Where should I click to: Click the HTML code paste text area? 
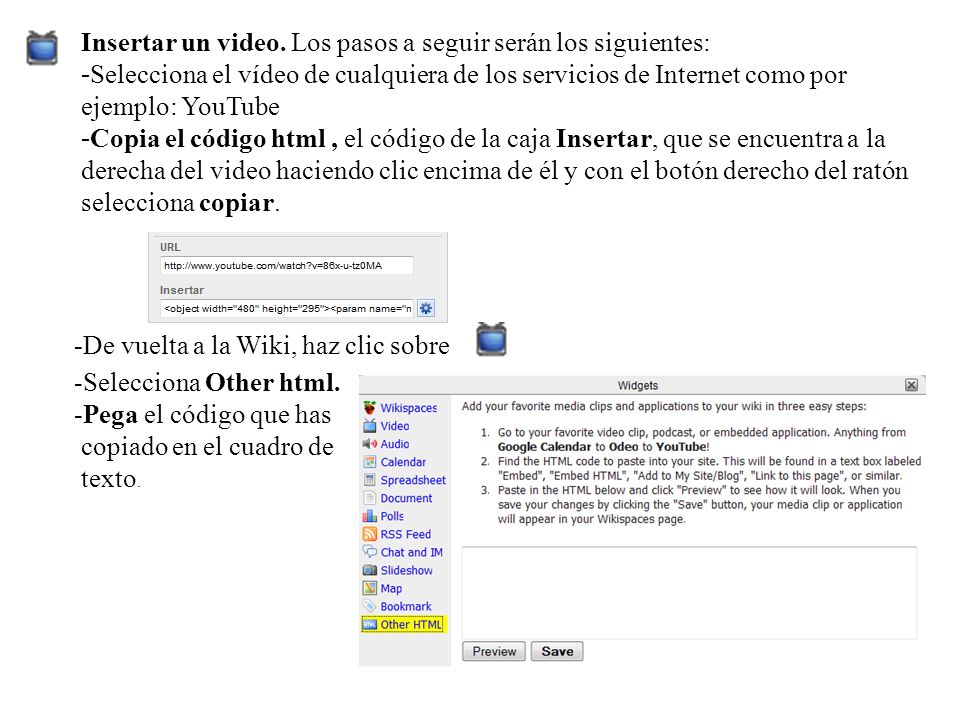[689, 593]
